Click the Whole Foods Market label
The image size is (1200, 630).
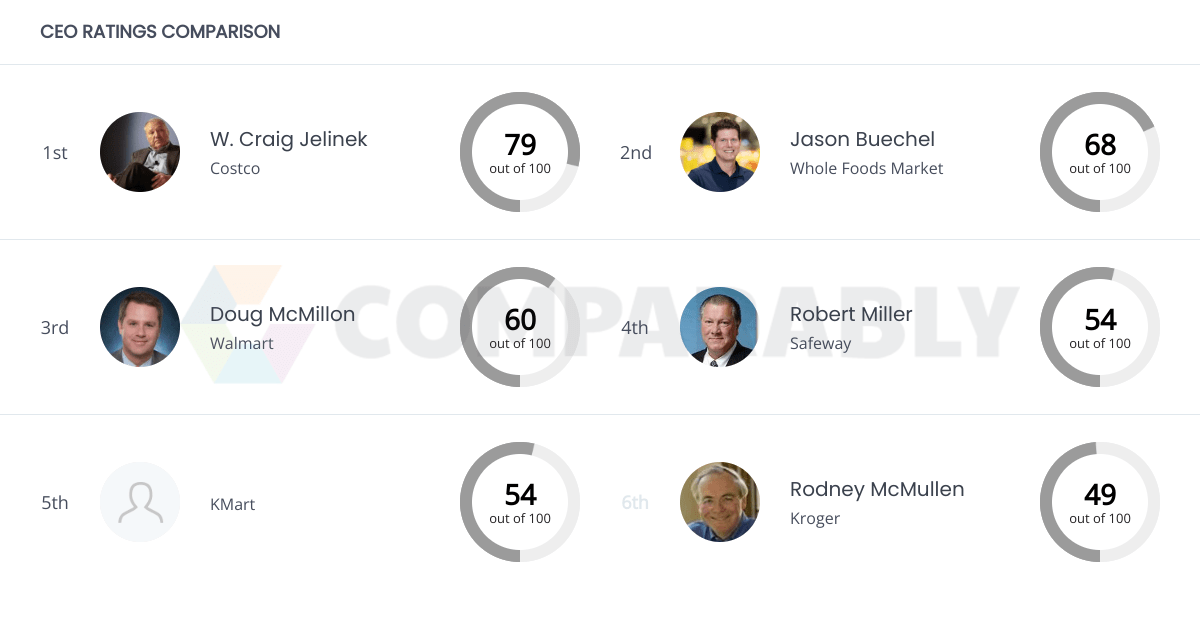coord(866,168)
